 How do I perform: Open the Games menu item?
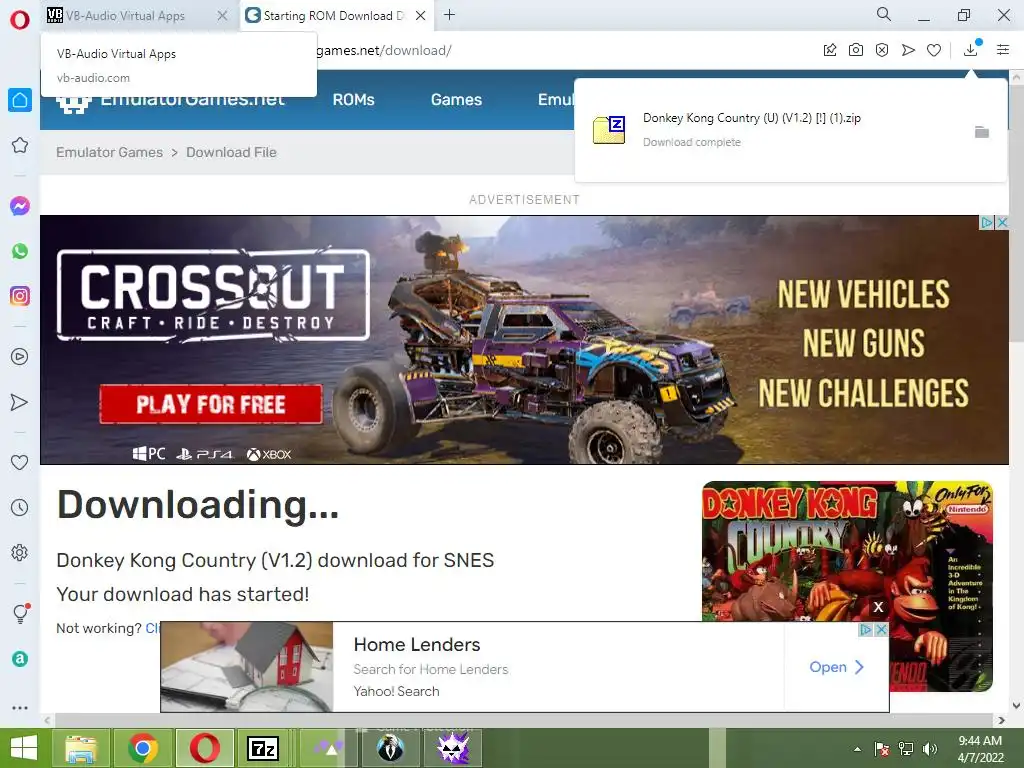tap(456, 100)
